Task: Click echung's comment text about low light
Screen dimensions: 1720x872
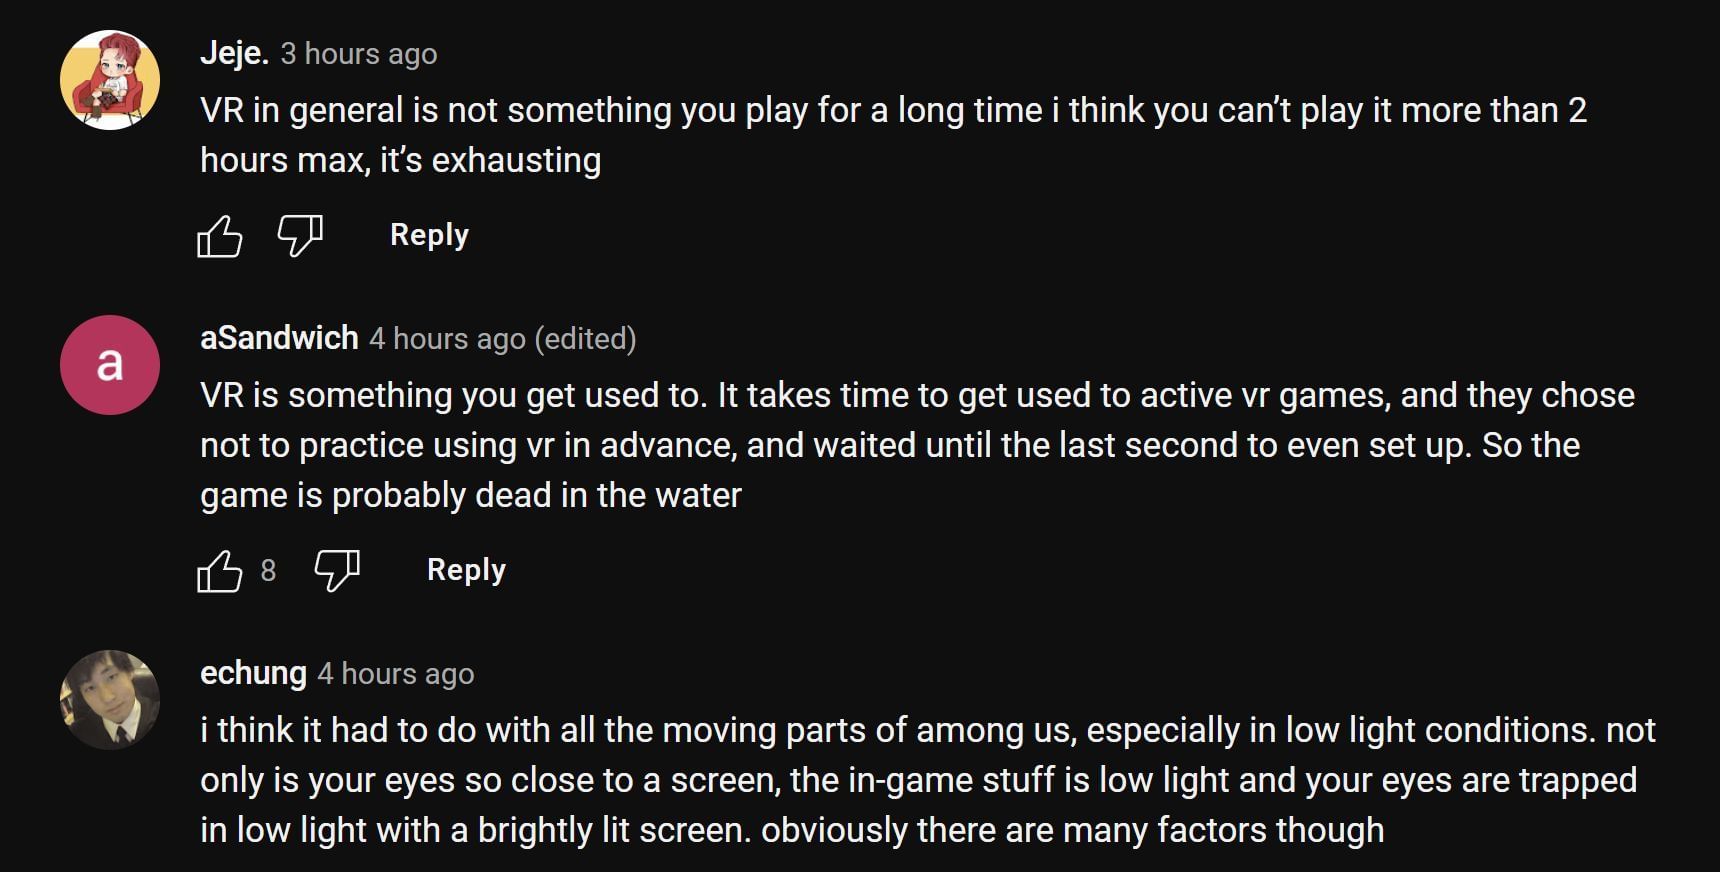Action: [926, 780]
